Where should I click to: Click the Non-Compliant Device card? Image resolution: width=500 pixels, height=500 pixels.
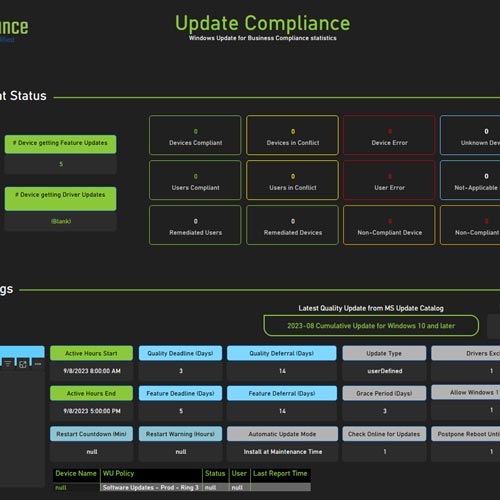pos(389,225)
